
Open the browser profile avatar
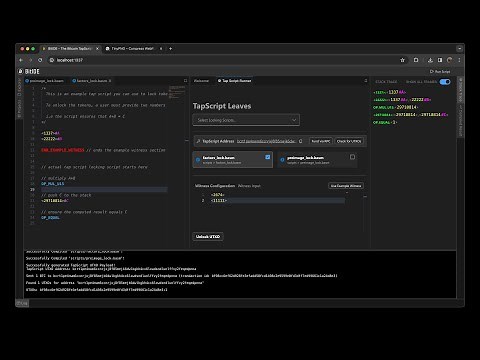click(450, 60)
